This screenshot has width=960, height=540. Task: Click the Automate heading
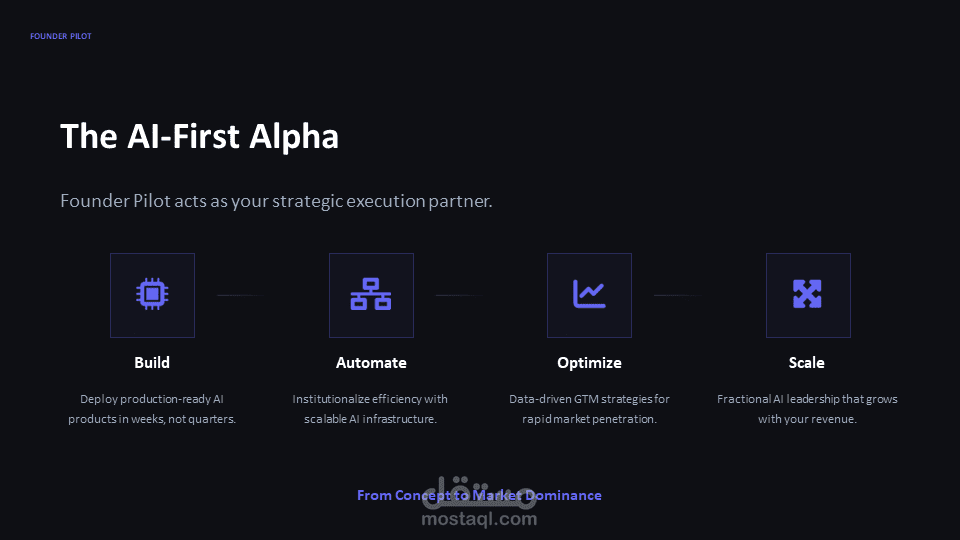[x=371, y=362]
